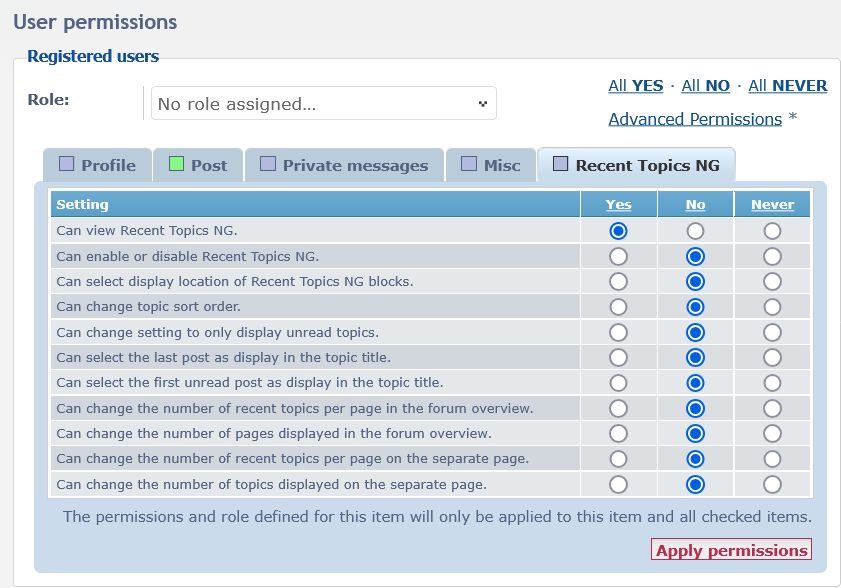Set 'Can select display location' to Yes
841x588 pixels.
coord(618,282)
